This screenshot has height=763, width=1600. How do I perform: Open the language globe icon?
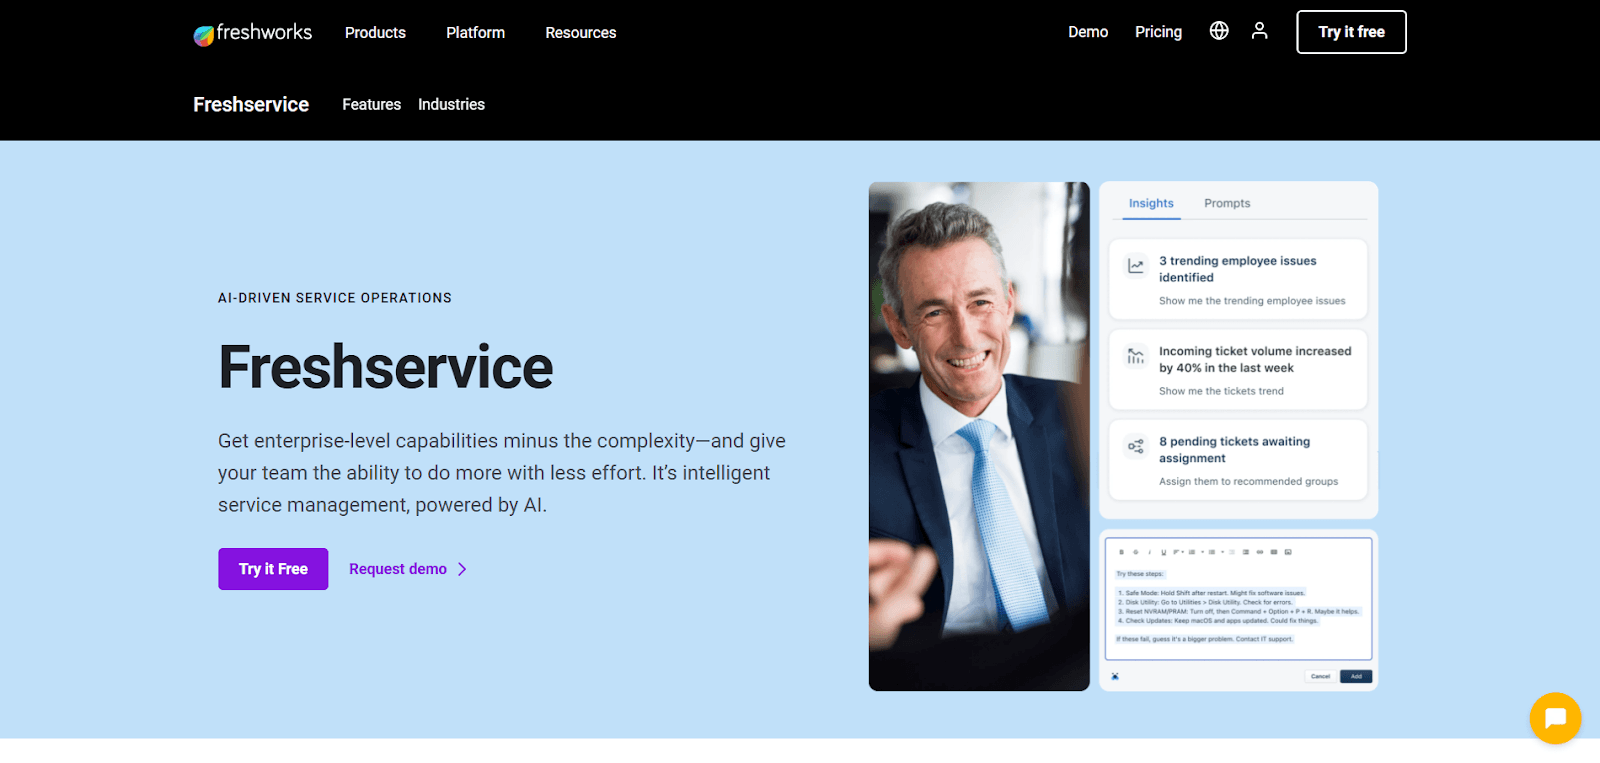[x=1219, y=31]
